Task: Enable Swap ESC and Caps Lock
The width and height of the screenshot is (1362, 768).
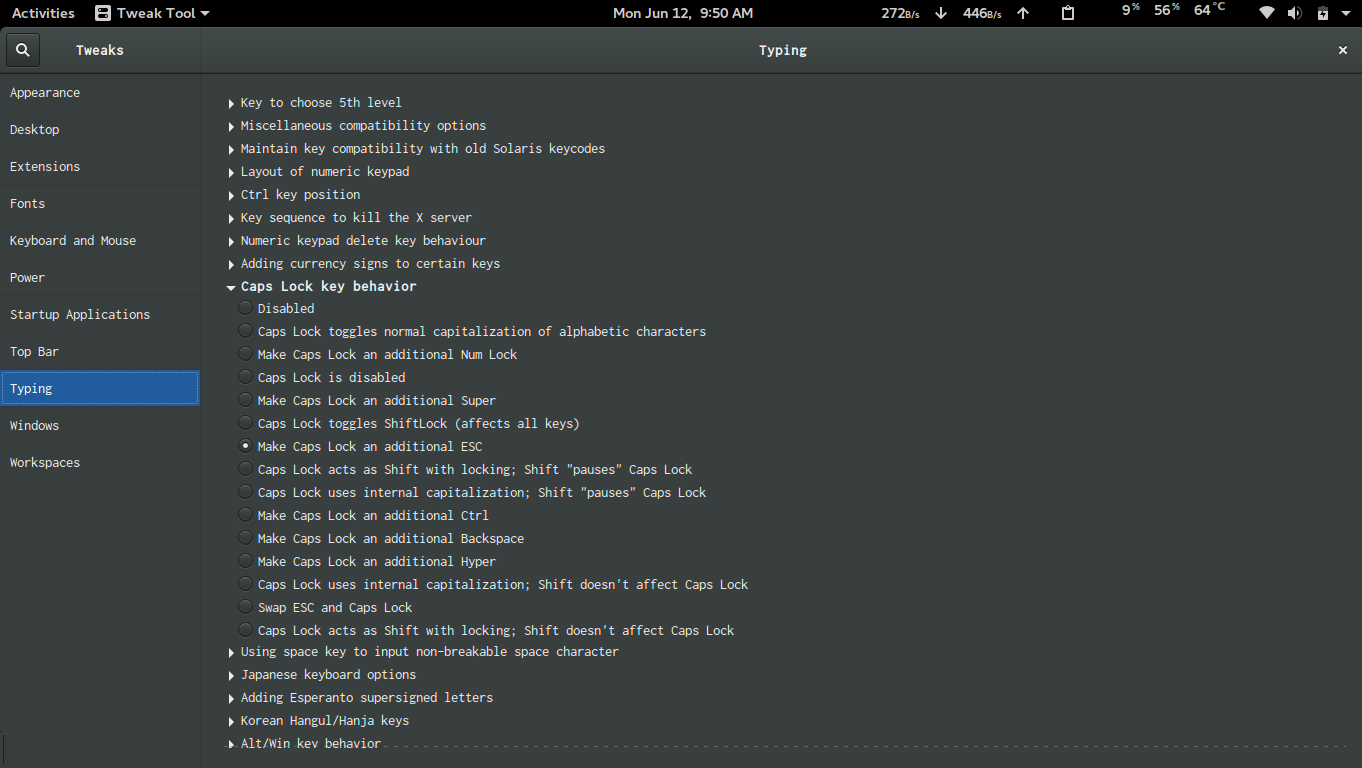Action: [x=245, y=607]
